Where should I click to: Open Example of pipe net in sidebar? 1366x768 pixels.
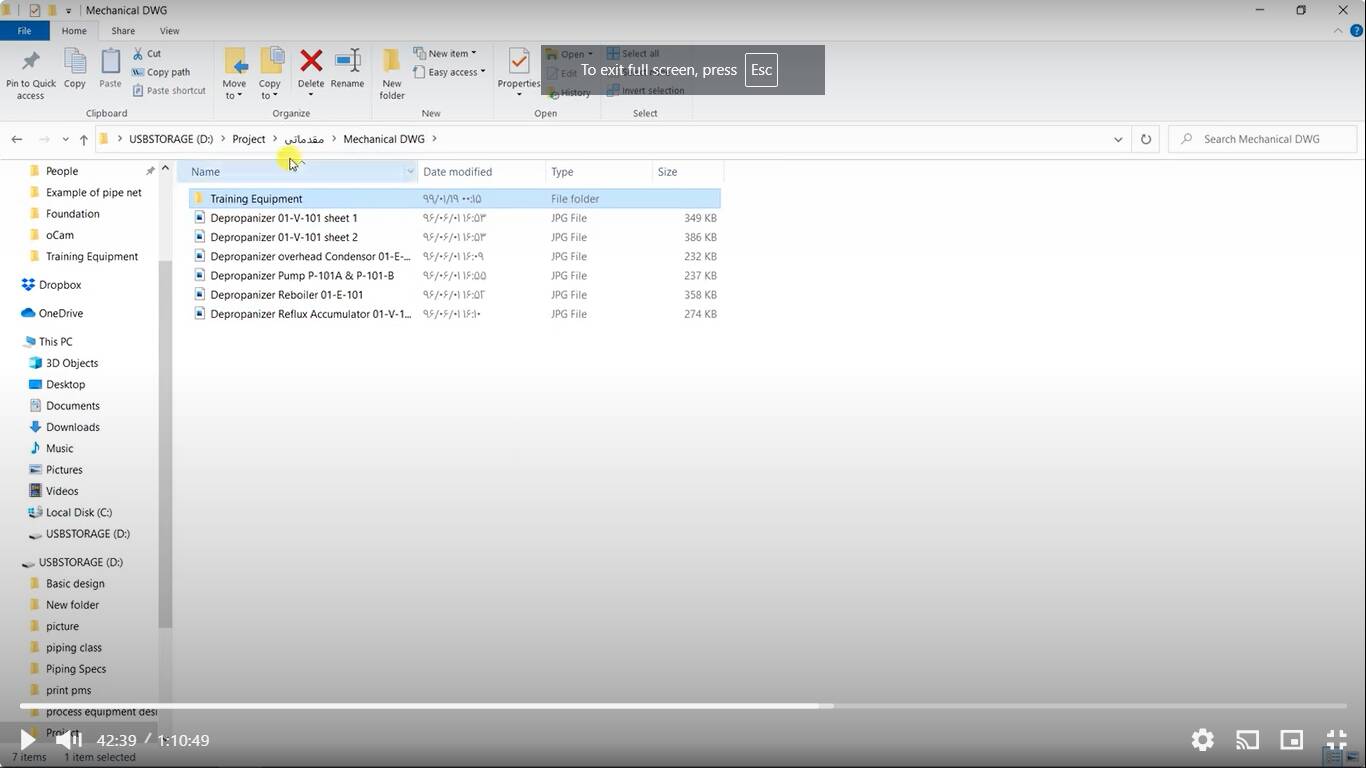[93, 193]
